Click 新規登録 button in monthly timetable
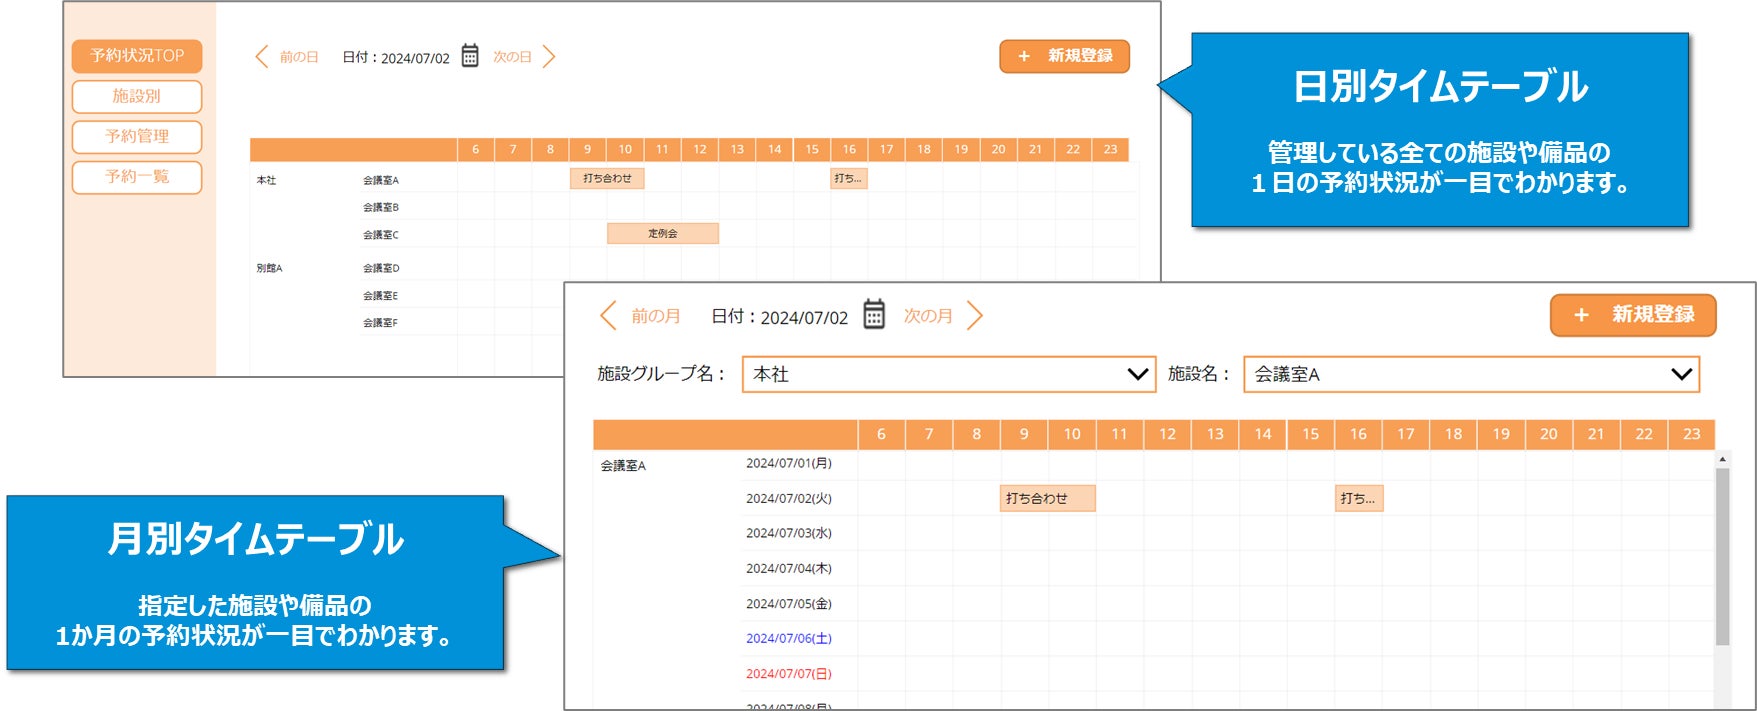This screenshot has width=1757, height=711. (1633, 315)
